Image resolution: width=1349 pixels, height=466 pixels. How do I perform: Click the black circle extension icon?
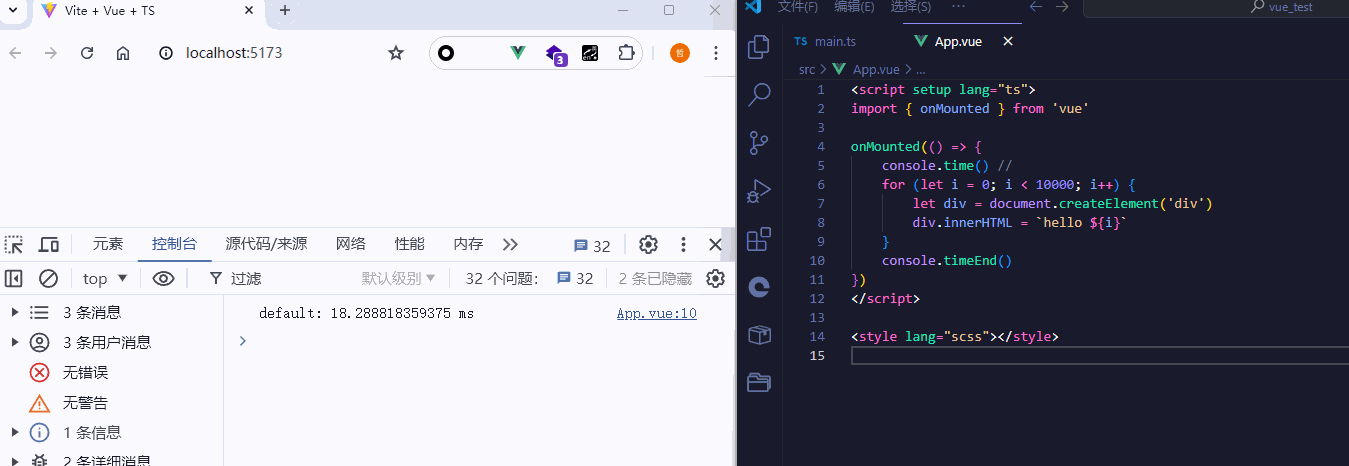(x=446, y=53)
